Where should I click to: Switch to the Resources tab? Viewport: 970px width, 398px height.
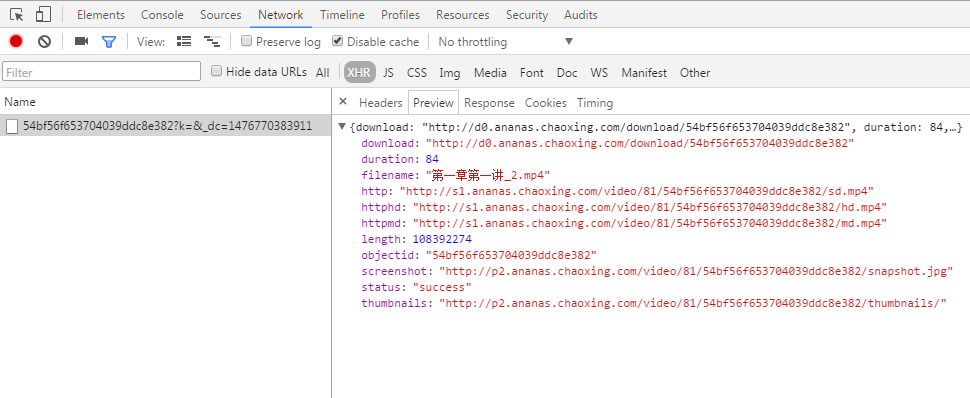(463, 15)
